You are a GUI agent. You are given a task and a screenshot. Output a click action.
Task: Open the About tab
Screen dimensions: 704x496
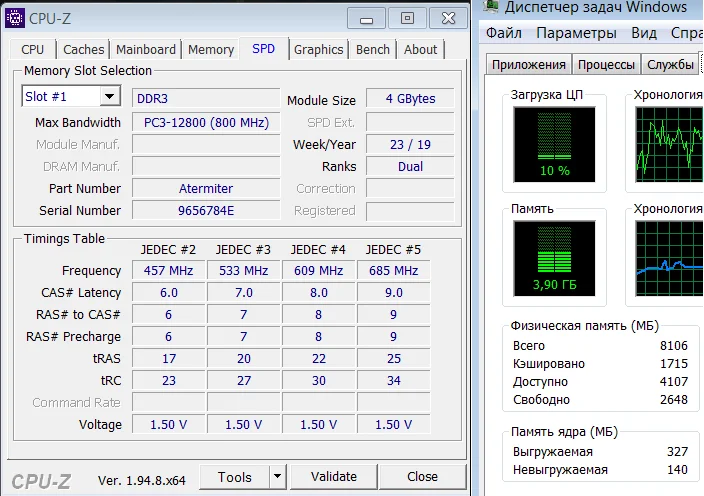coord(420,49)
